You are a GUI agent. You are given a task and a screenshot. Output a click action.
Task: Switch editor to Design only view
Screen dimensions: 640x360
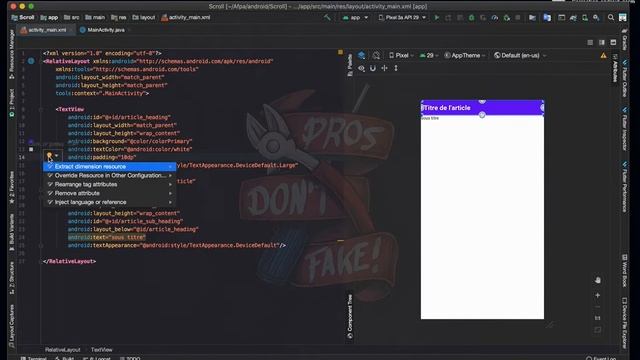coord(613,42)
